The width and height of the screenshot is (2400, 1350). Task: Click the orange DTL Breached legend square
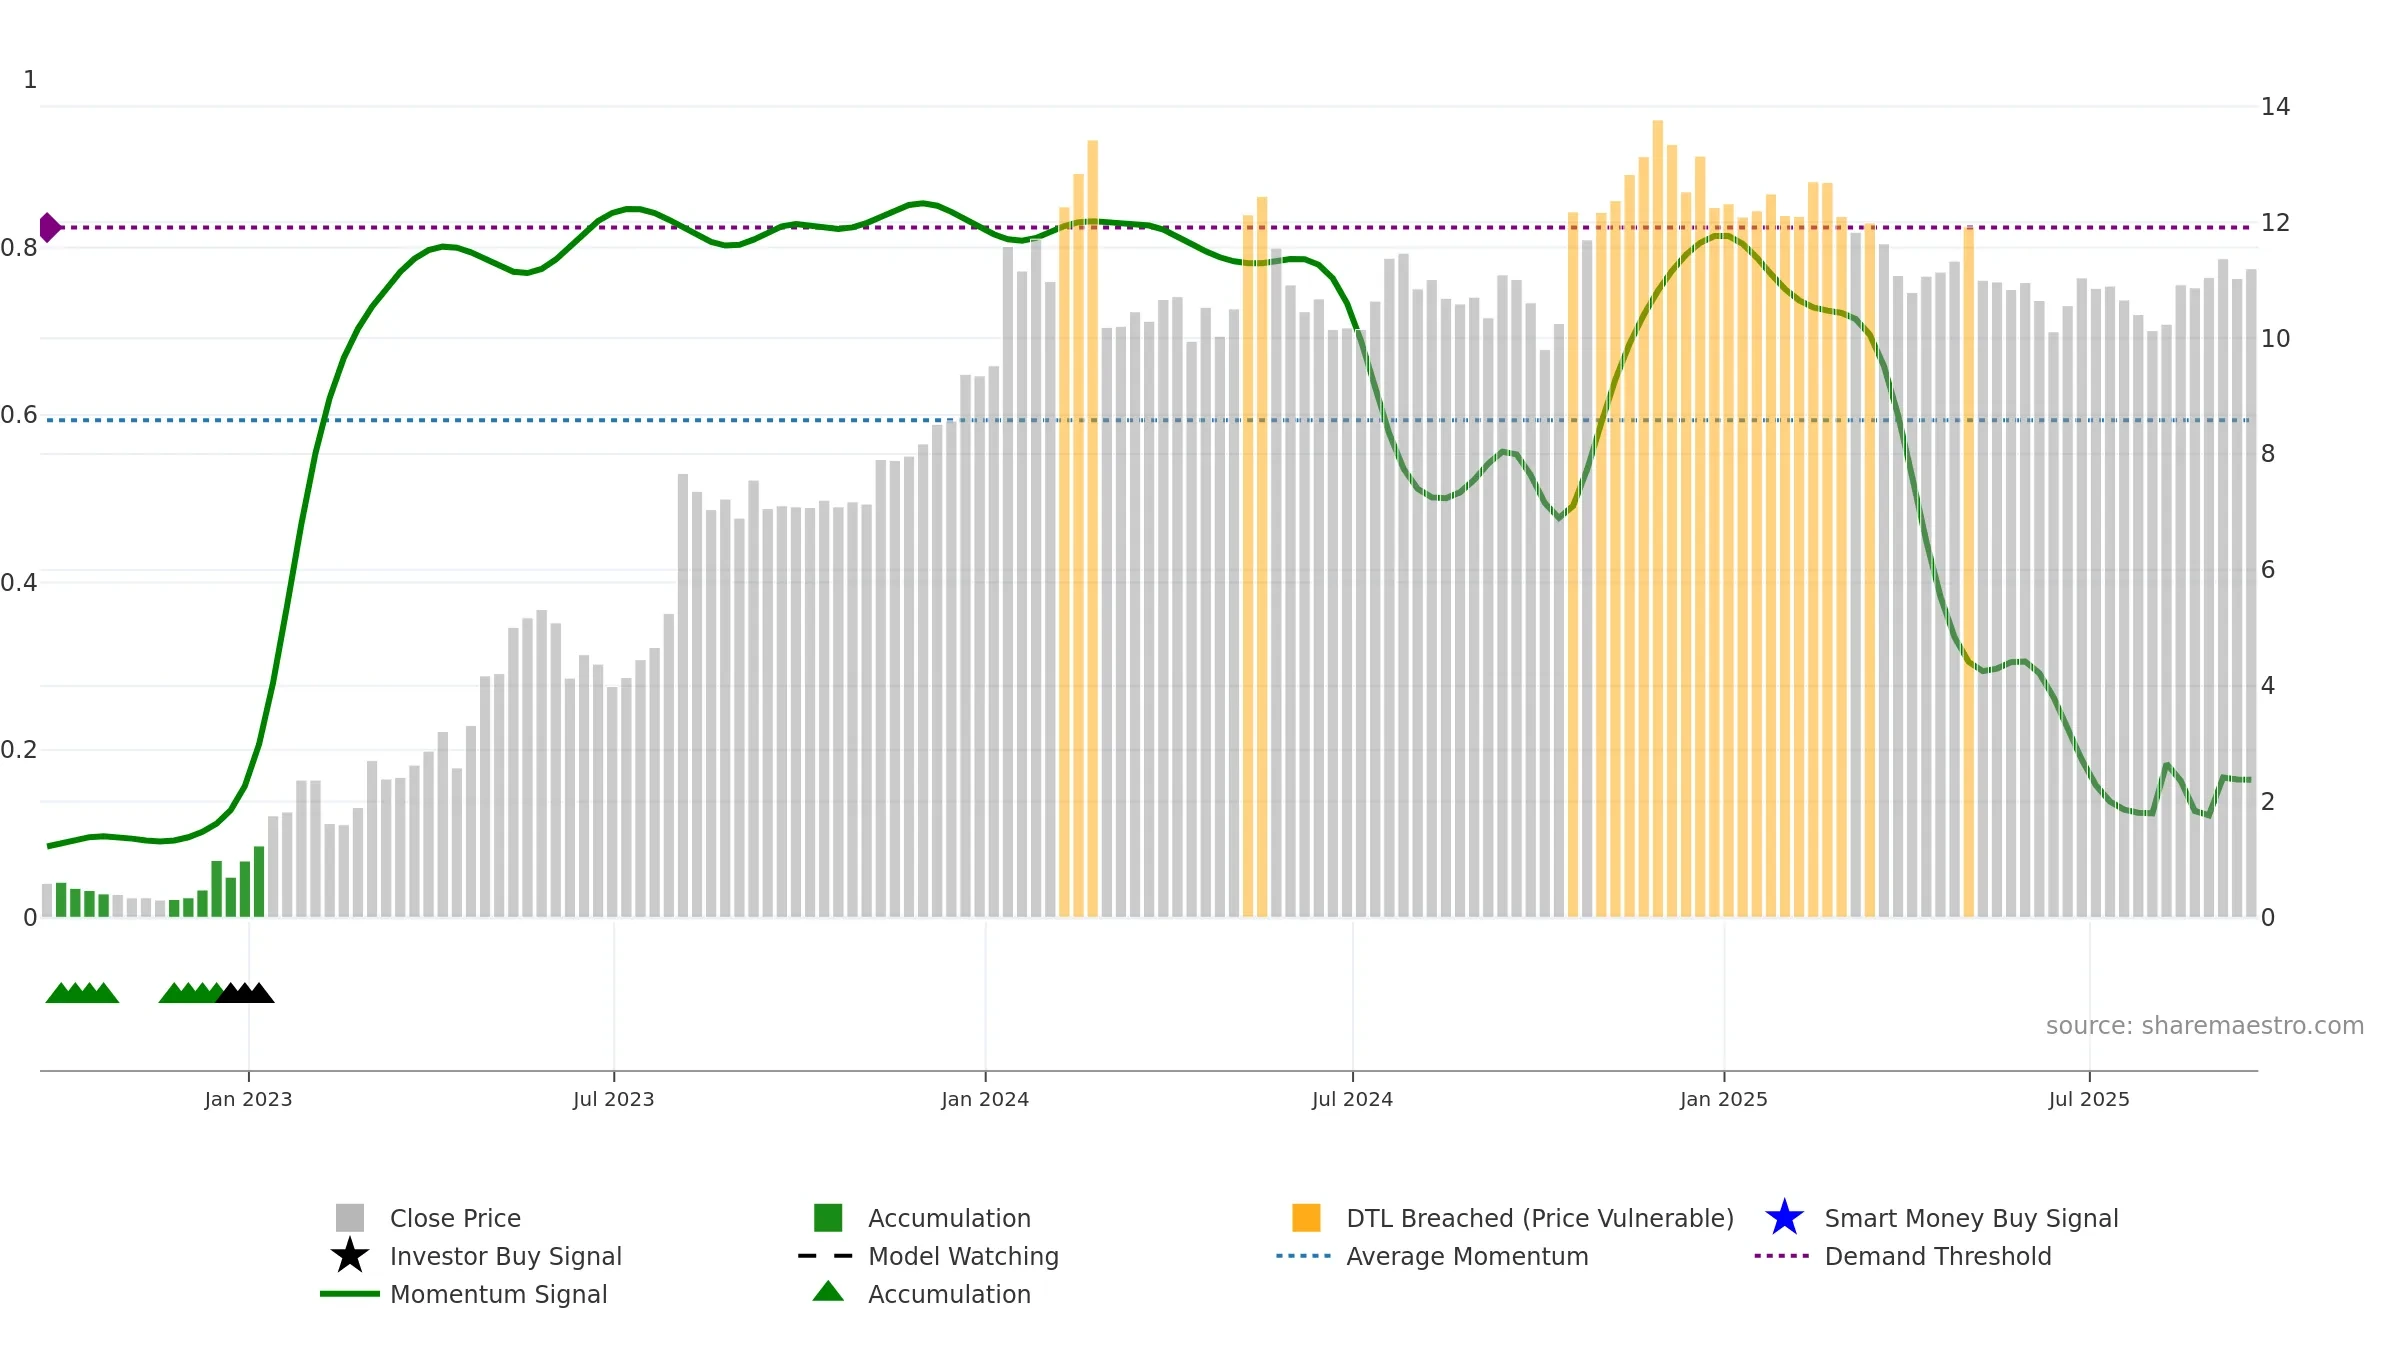[x=1306, y=1218]
